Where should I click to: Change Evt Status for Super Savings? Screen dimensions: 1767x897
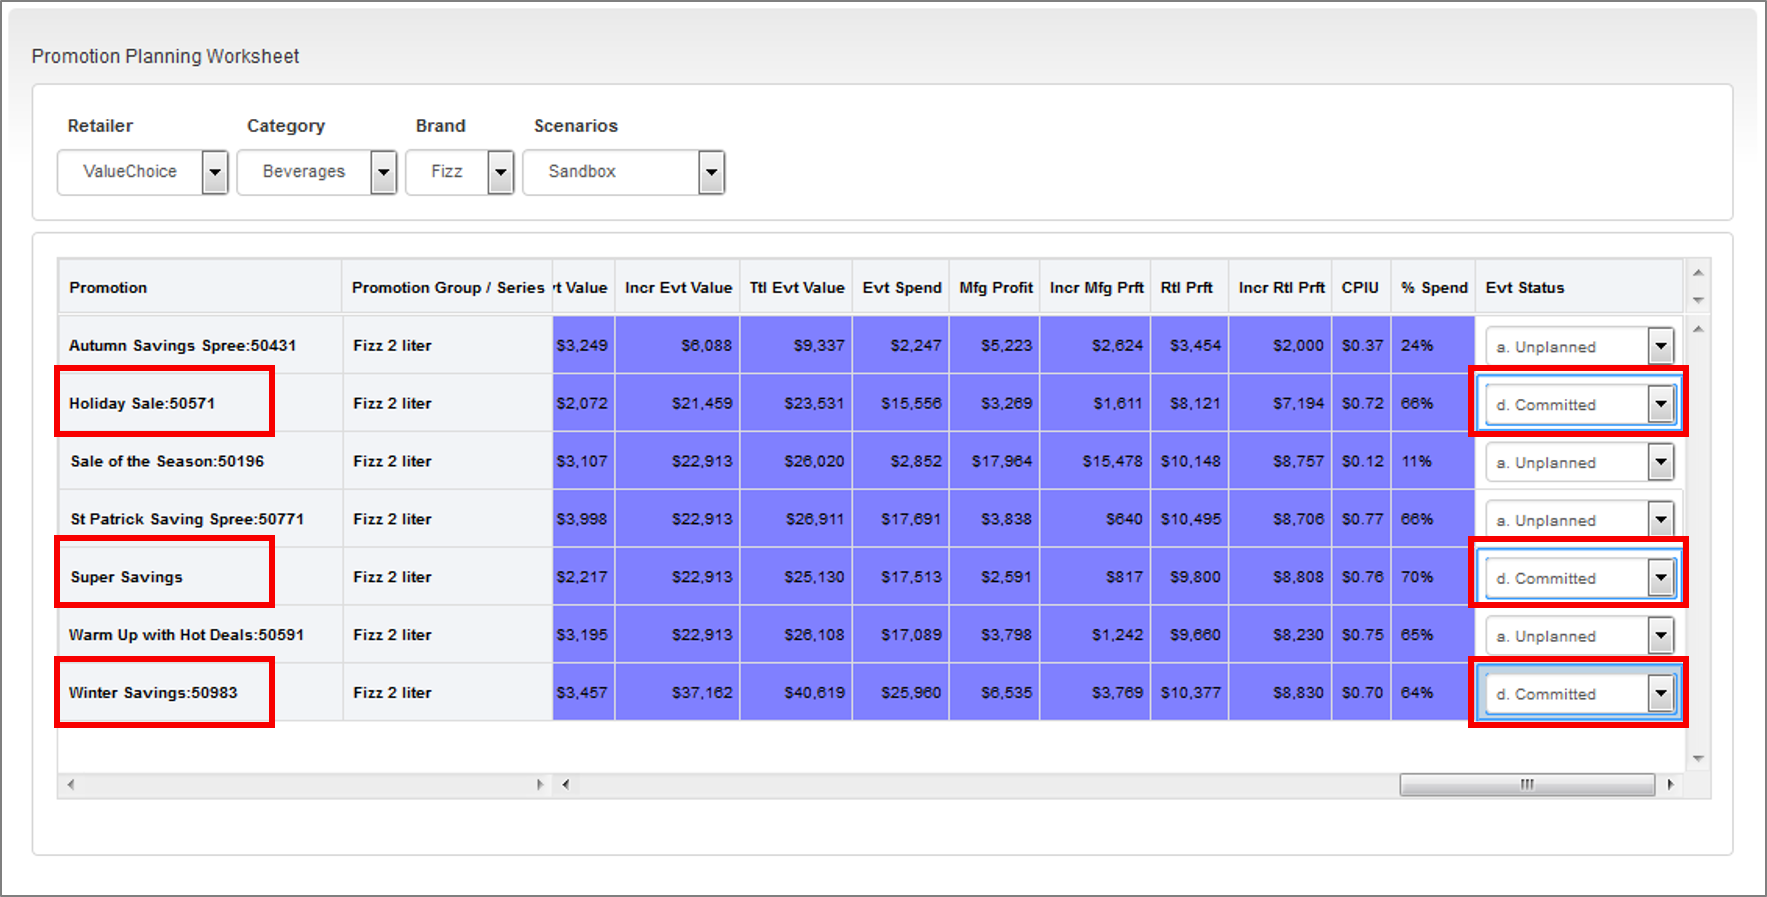point(1579,578)
